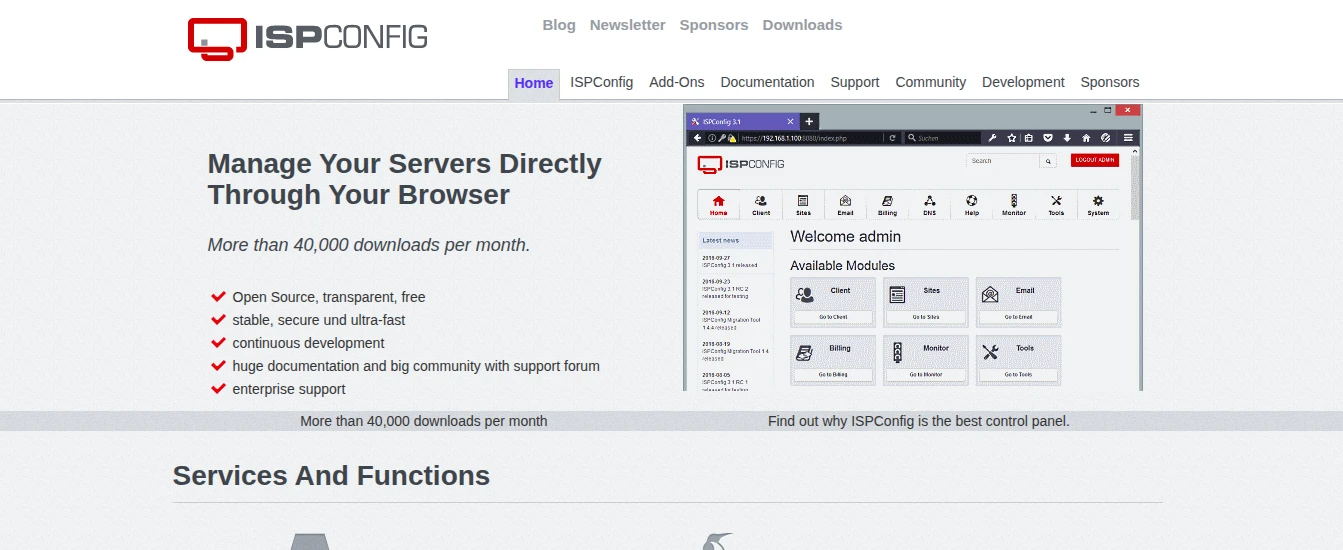Open the Development navigation item
Screen dimensions: 1343x550
pyautogui.click(x=1023, y=82)
